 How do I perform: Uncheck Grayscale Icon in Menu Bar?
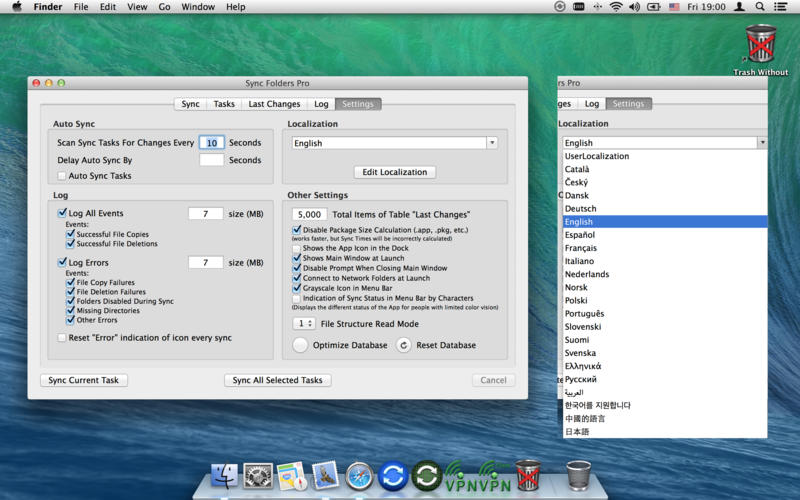coord(296,288)
